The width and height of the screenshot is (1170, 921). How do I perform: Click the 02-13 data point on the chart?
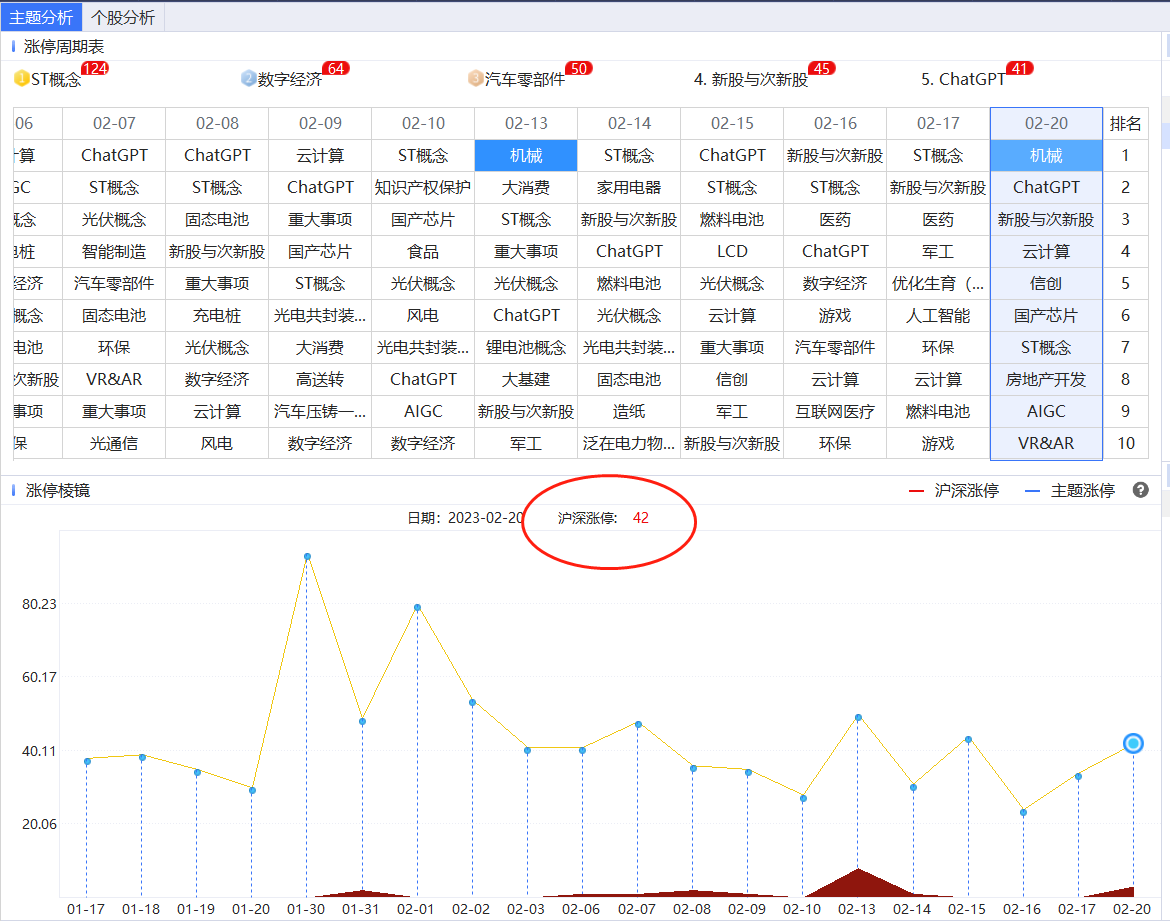pyautogui.click(x=858, y=717)
